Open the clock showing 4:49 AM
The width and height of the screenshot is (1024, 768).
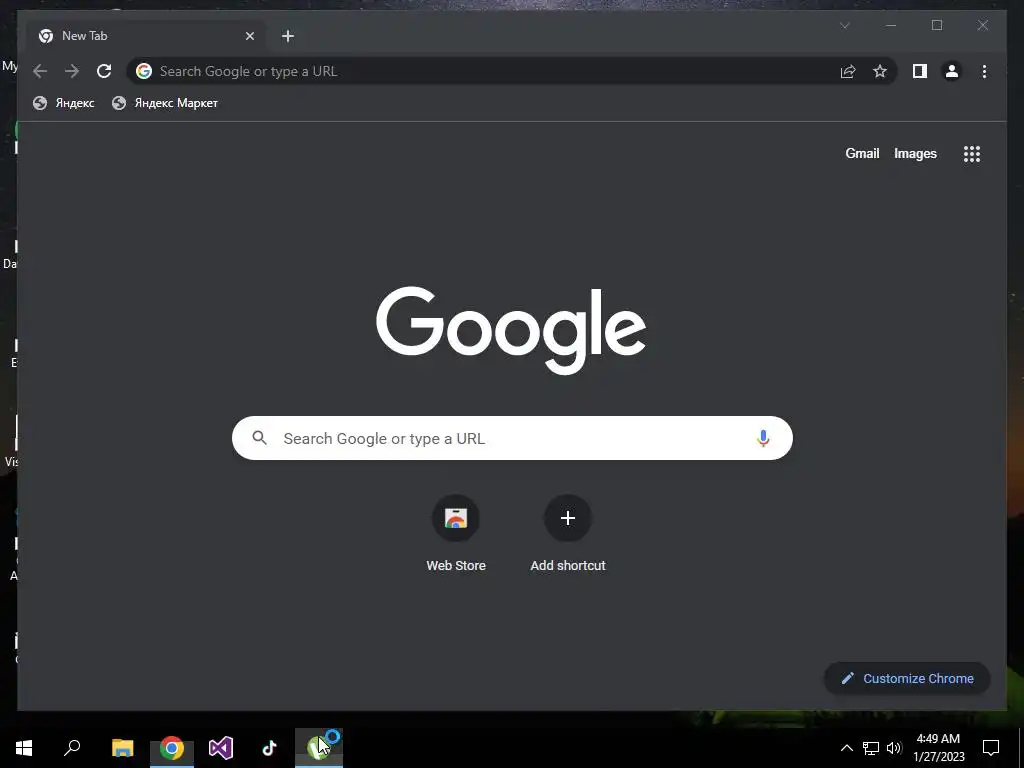click(x=938, y=748)
